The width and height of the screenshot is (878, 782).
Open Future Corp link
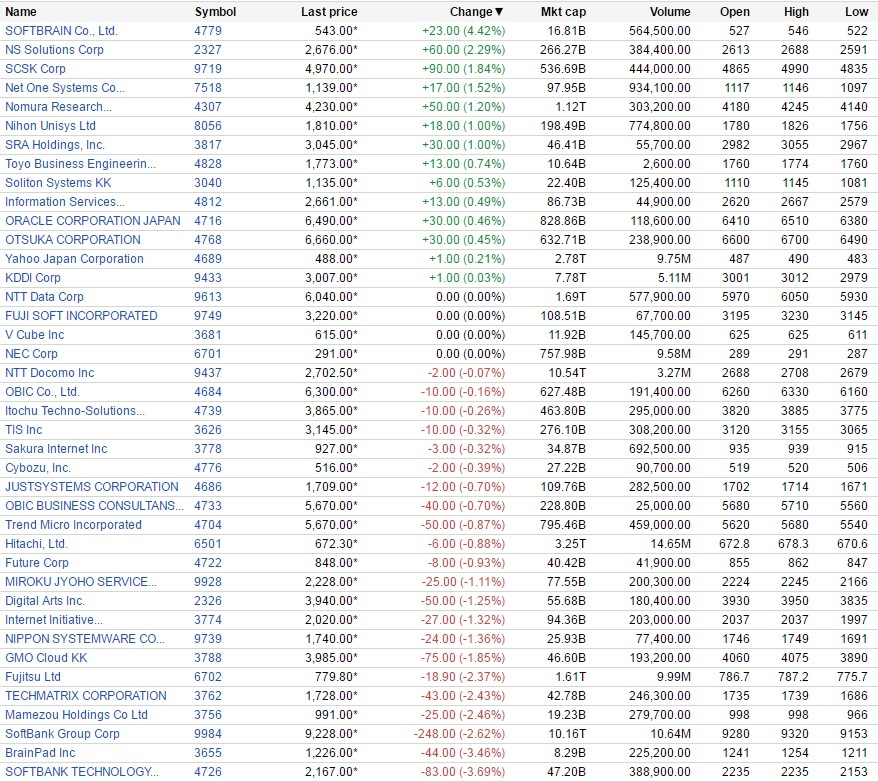point(37,564)
